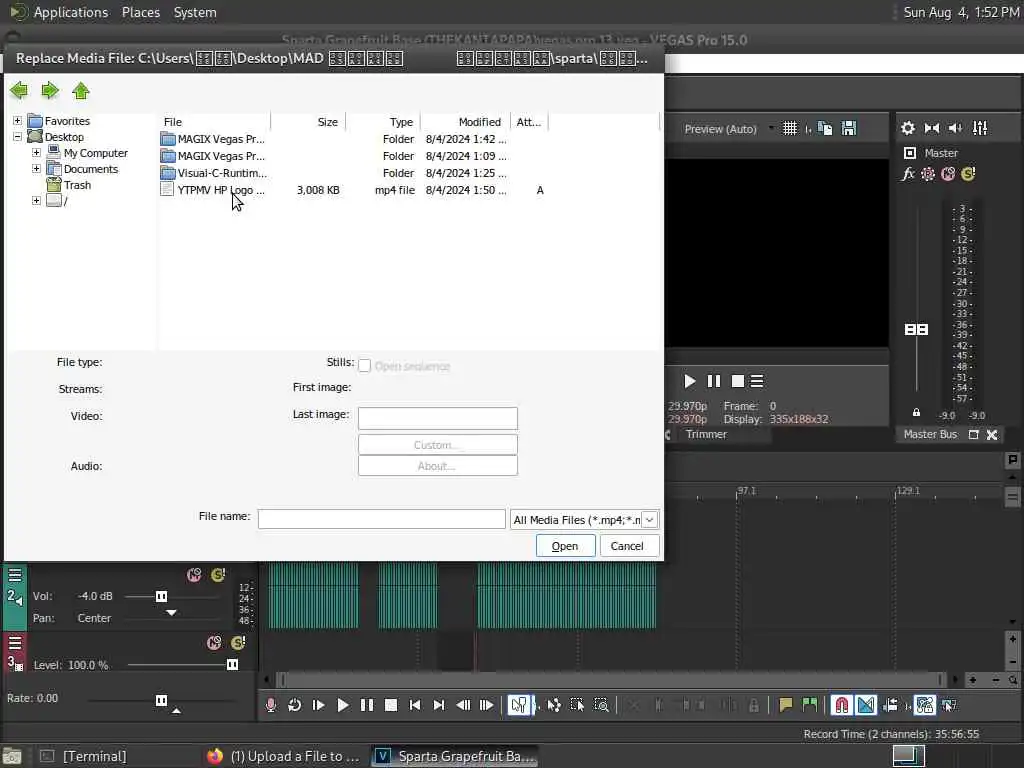Go forward with the green right arrow
Screen dimensions: 1024x768
(x=50, y=91)
